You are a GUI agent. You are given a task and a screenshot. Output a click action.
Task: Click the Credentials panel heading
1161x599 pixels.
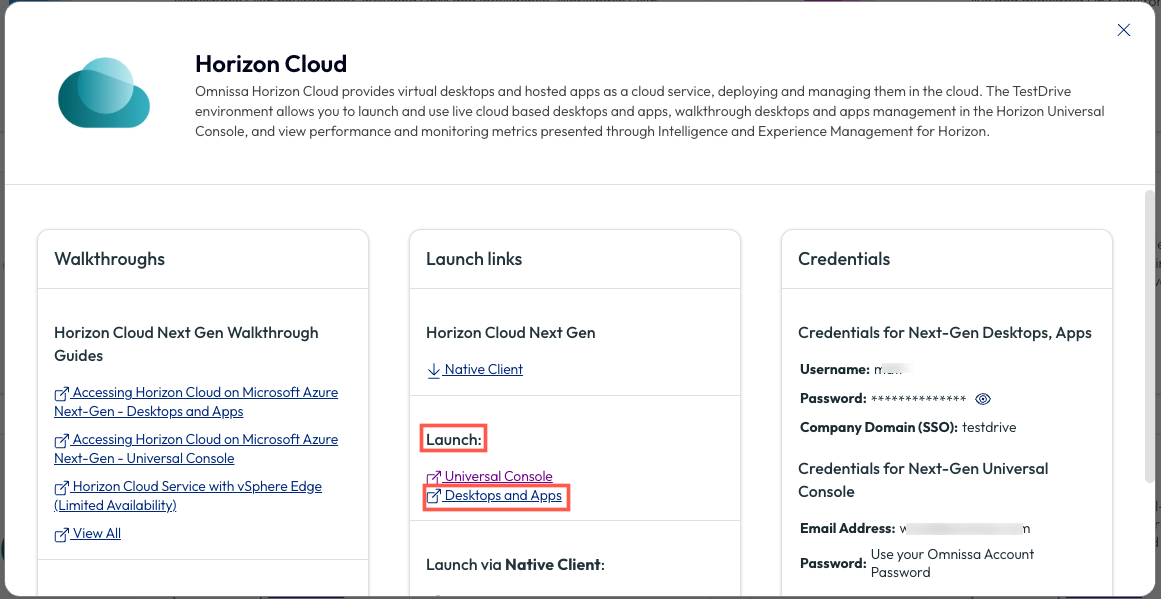pyautogui.click(x=844, y=259)
